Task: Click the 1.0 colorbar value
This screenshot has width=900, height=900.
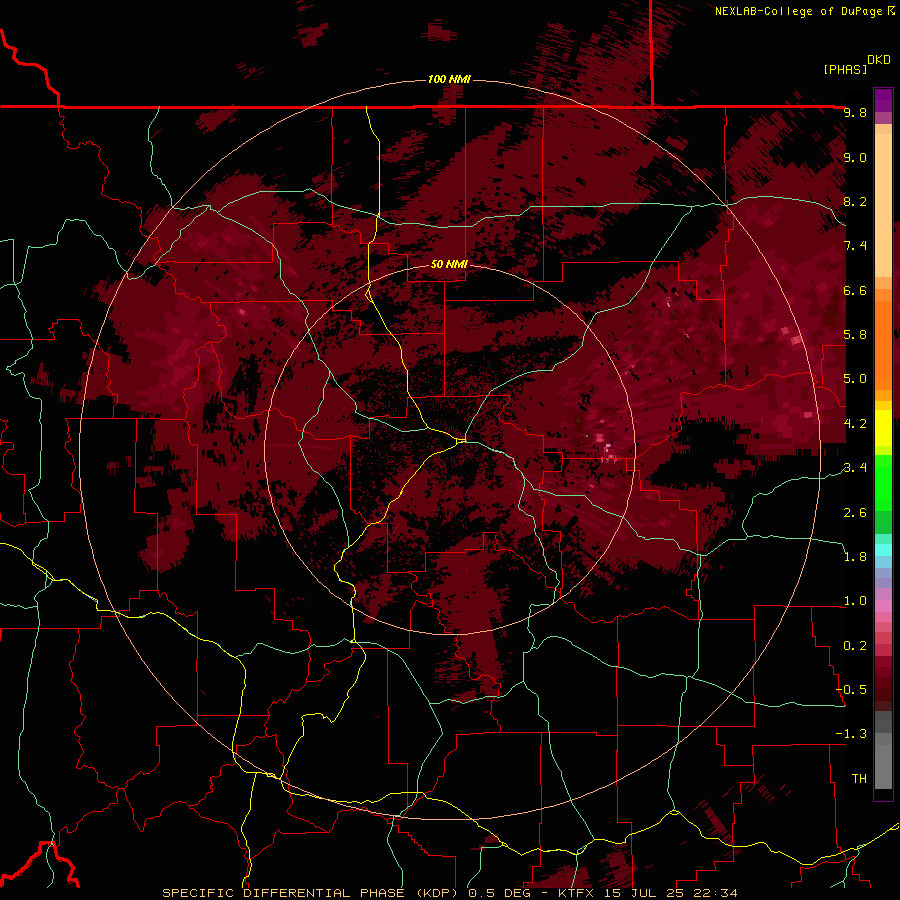Action: (855, 601)
